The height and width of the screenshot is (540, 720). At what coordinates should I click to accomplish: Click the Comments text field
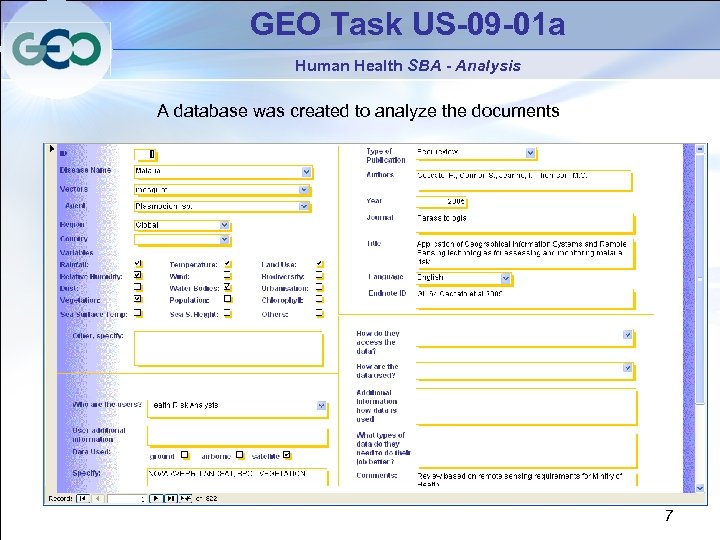pos(526,478)
